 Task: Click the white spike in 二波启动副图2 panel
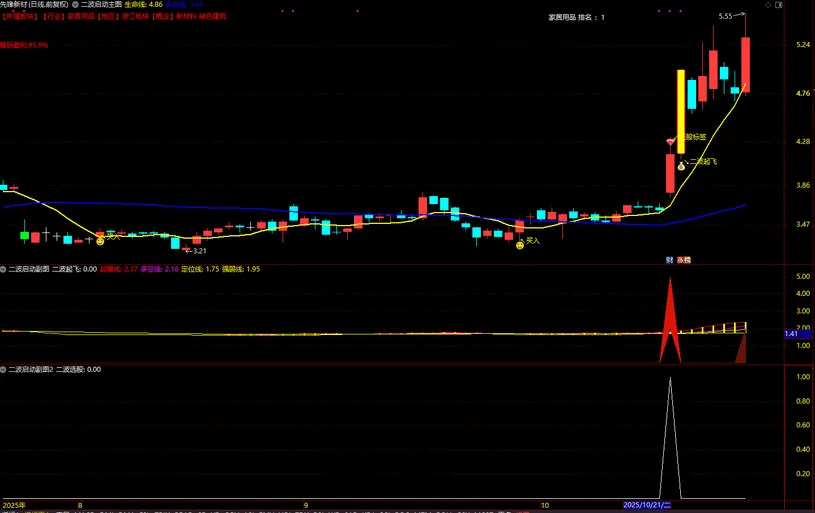pos(670,438)
